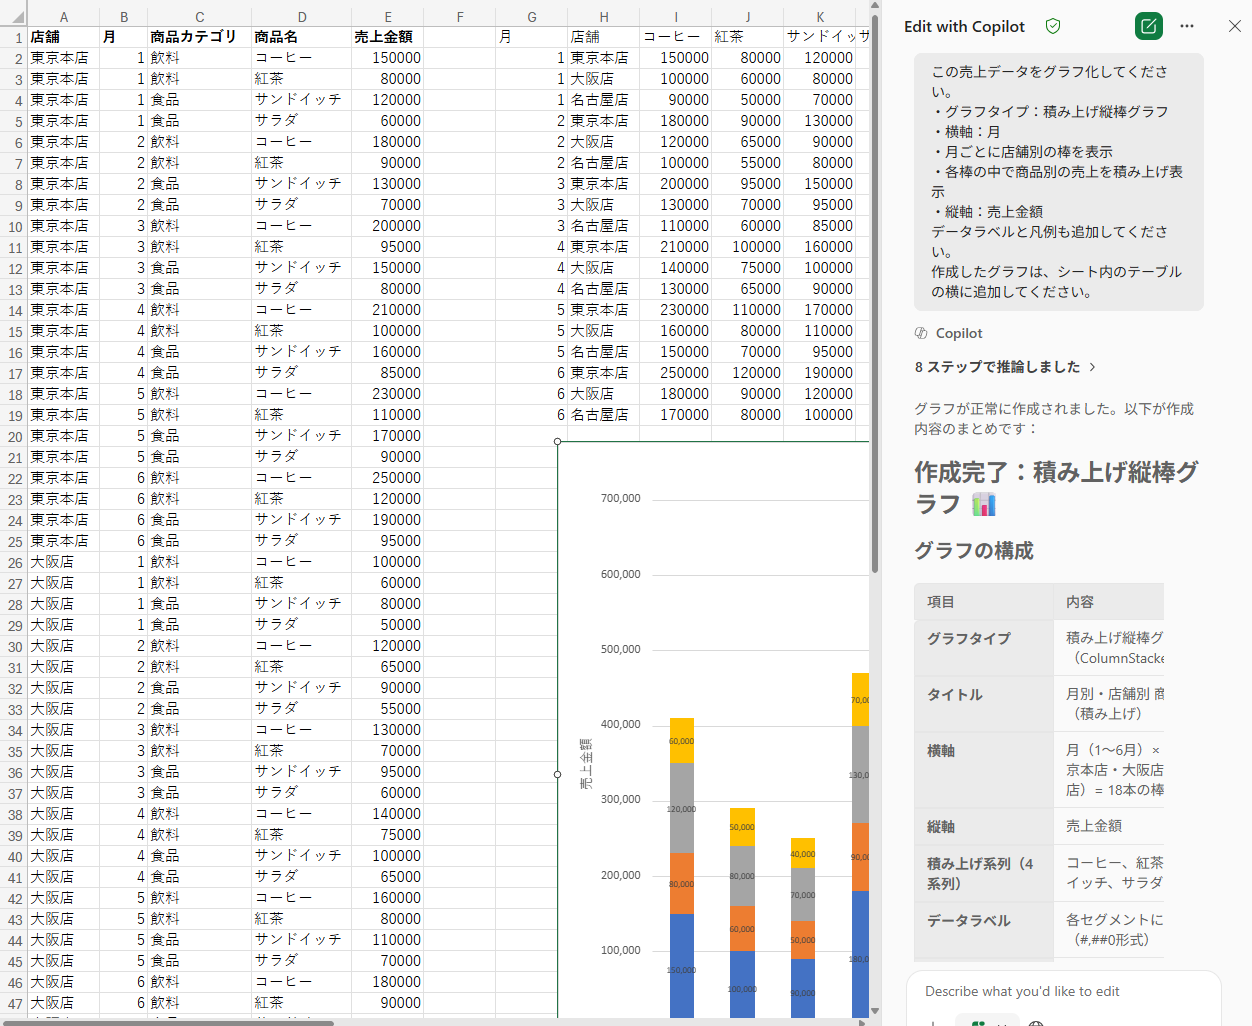1252x1026 pixels.
Task: Click the globe icon in the prompt box
Action: (x=1036, y=1022)
